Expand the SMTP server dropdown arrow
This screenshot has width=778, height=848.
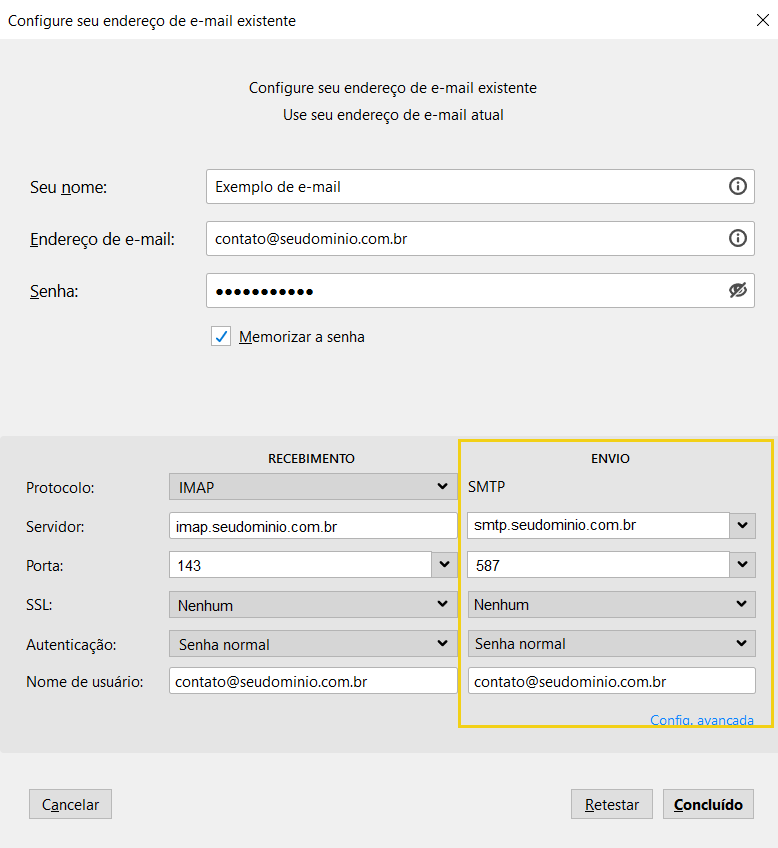(742, 525)
